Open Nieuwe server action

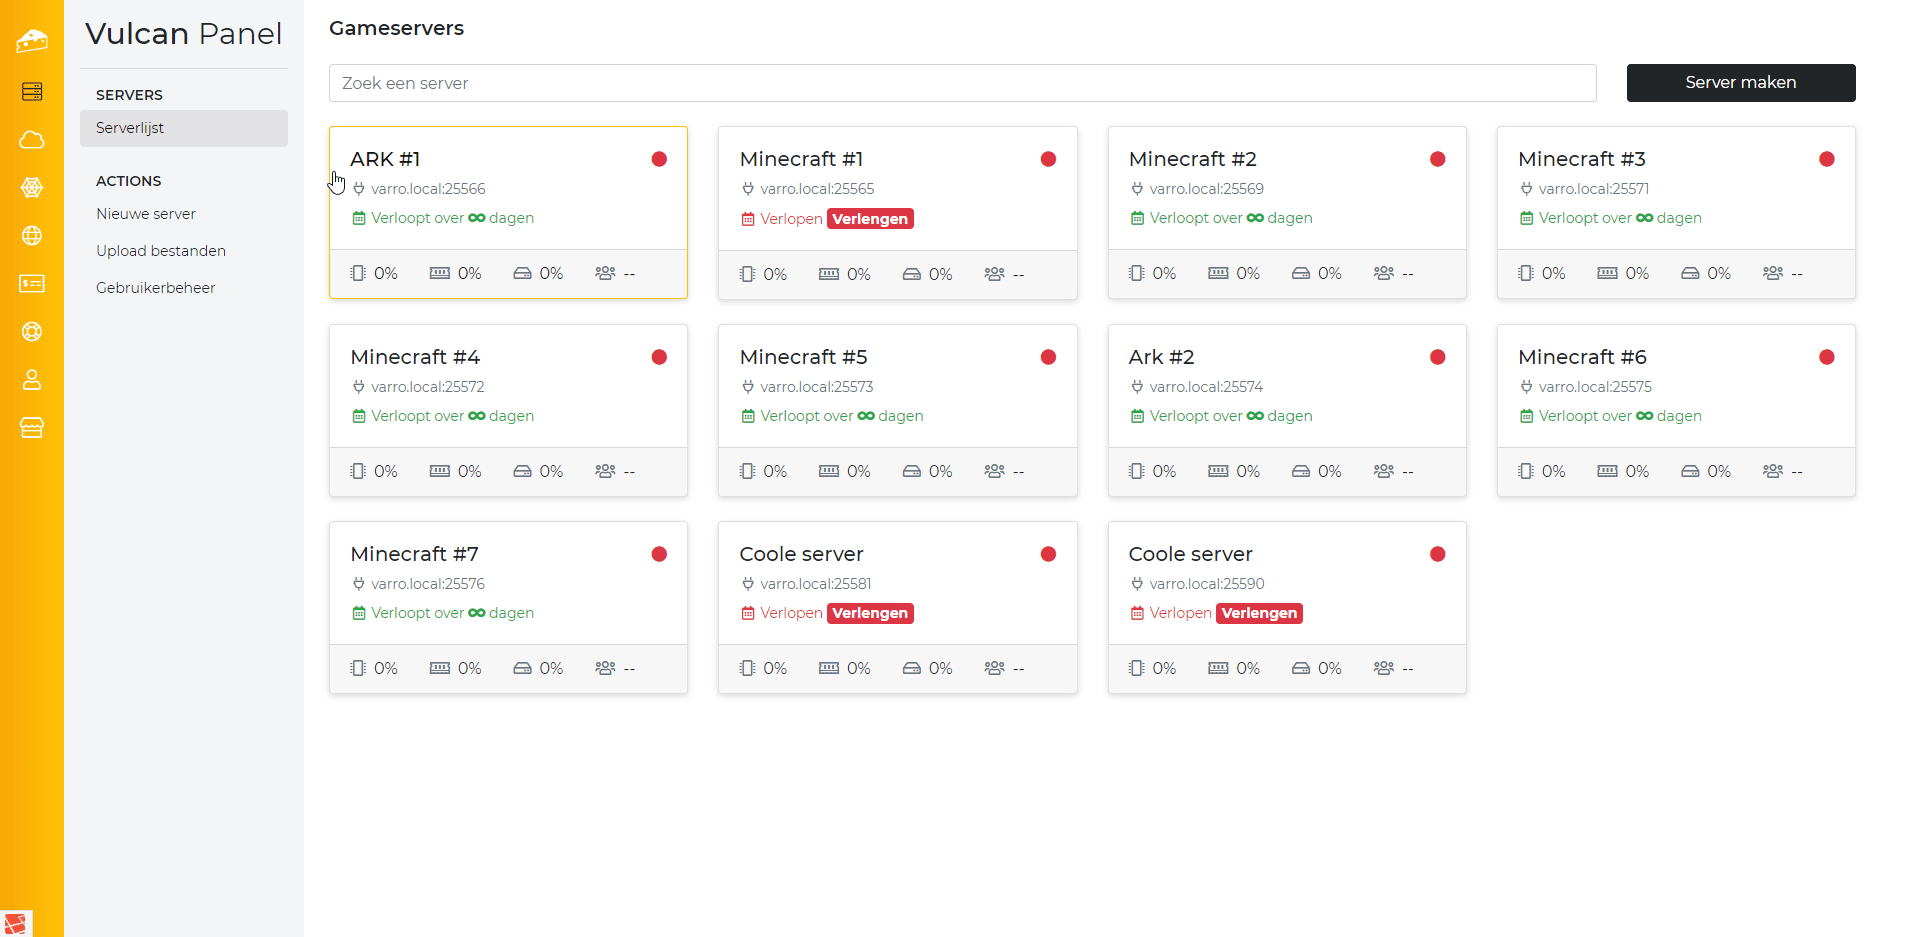coord(146,214)
